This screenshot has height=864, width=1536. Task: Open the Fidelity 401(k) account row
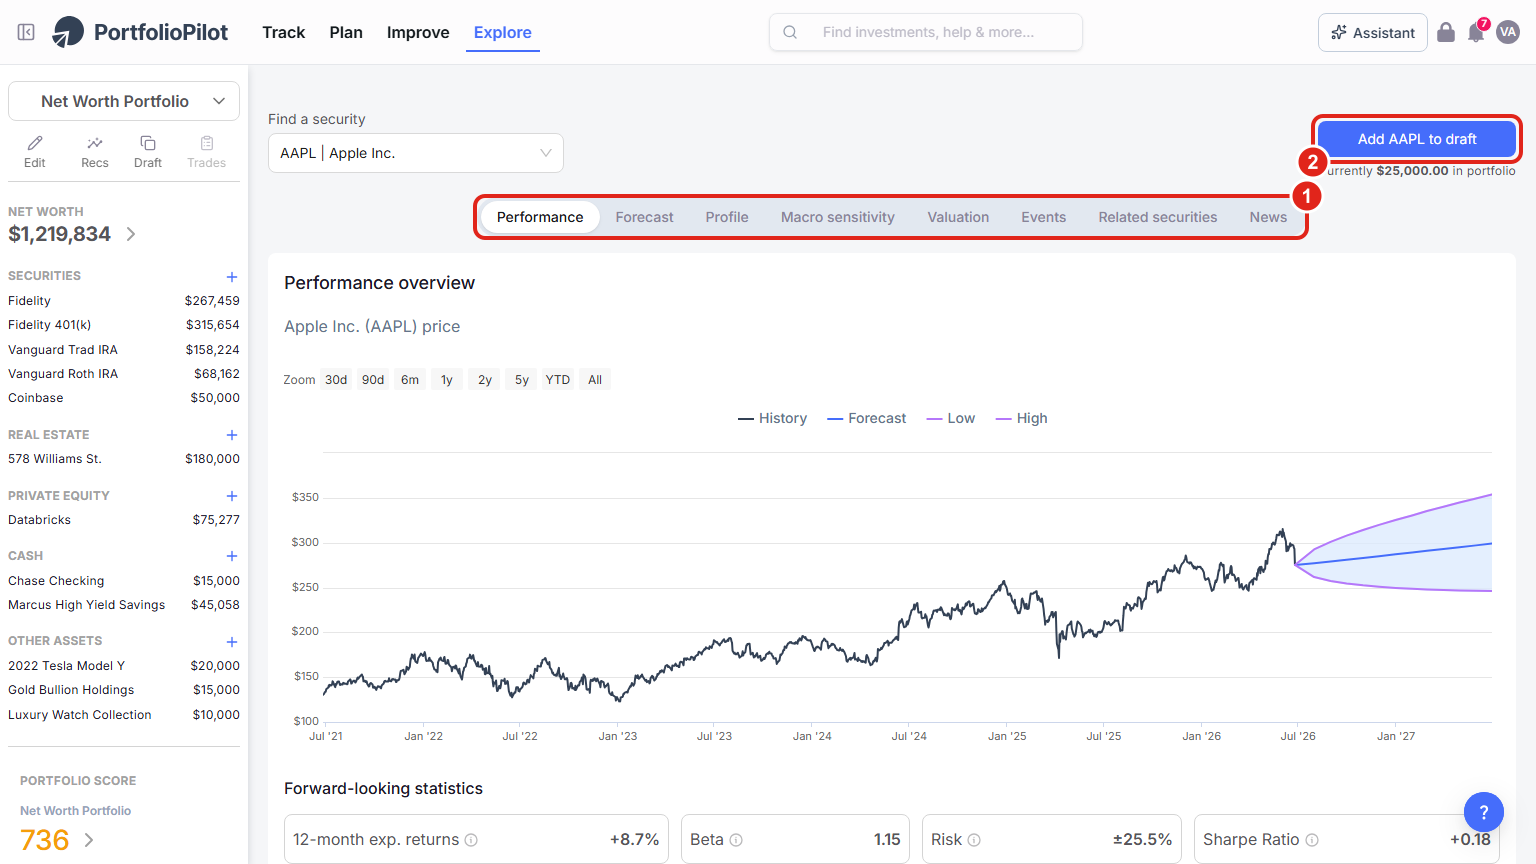point(124,325)
